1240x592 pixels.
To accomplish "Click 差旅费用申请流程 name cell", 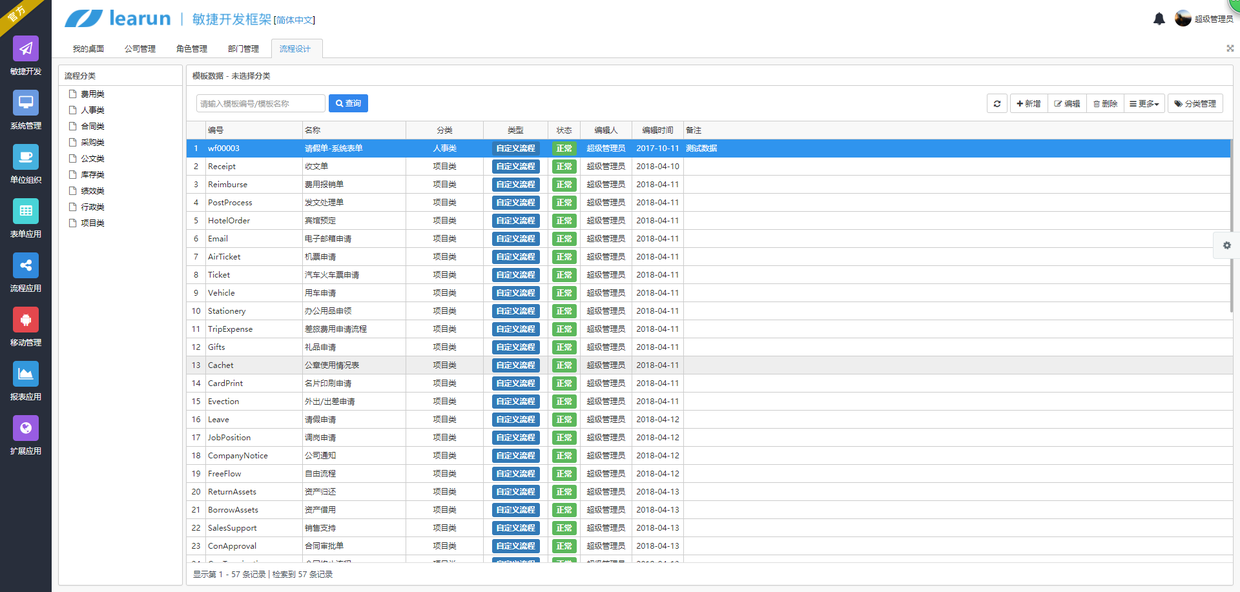I will coord(354,329).
